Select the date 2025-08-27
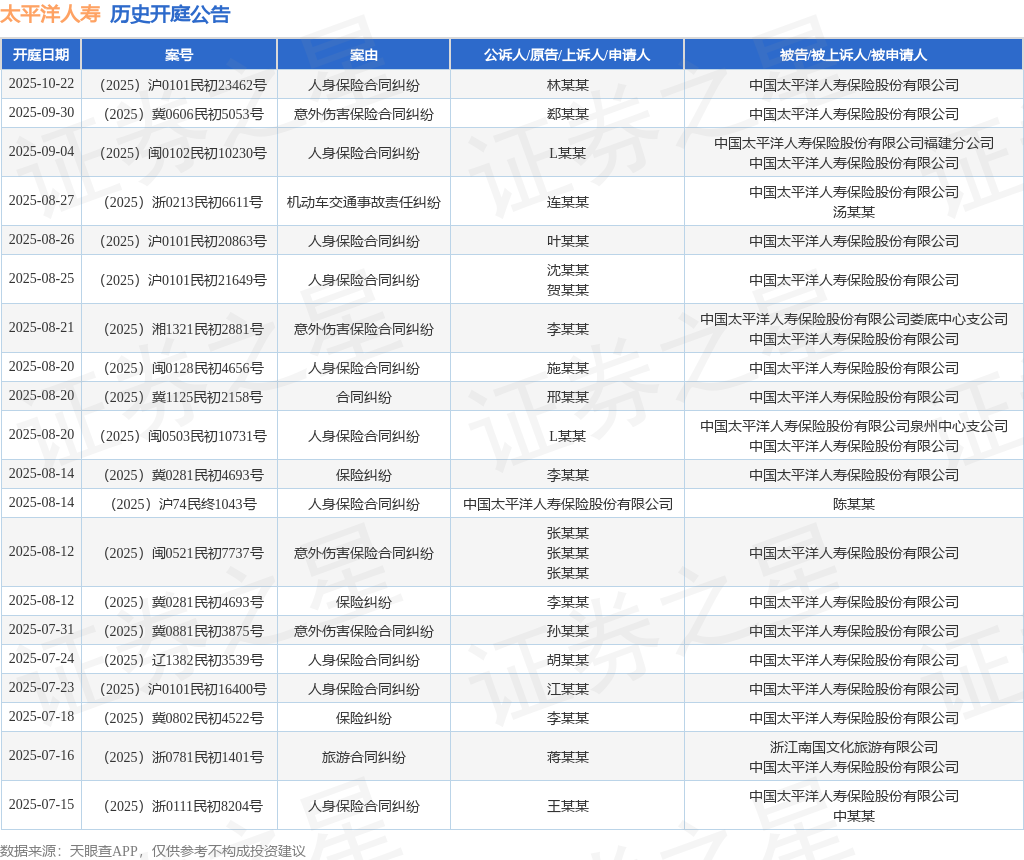 tap(41, 200)
